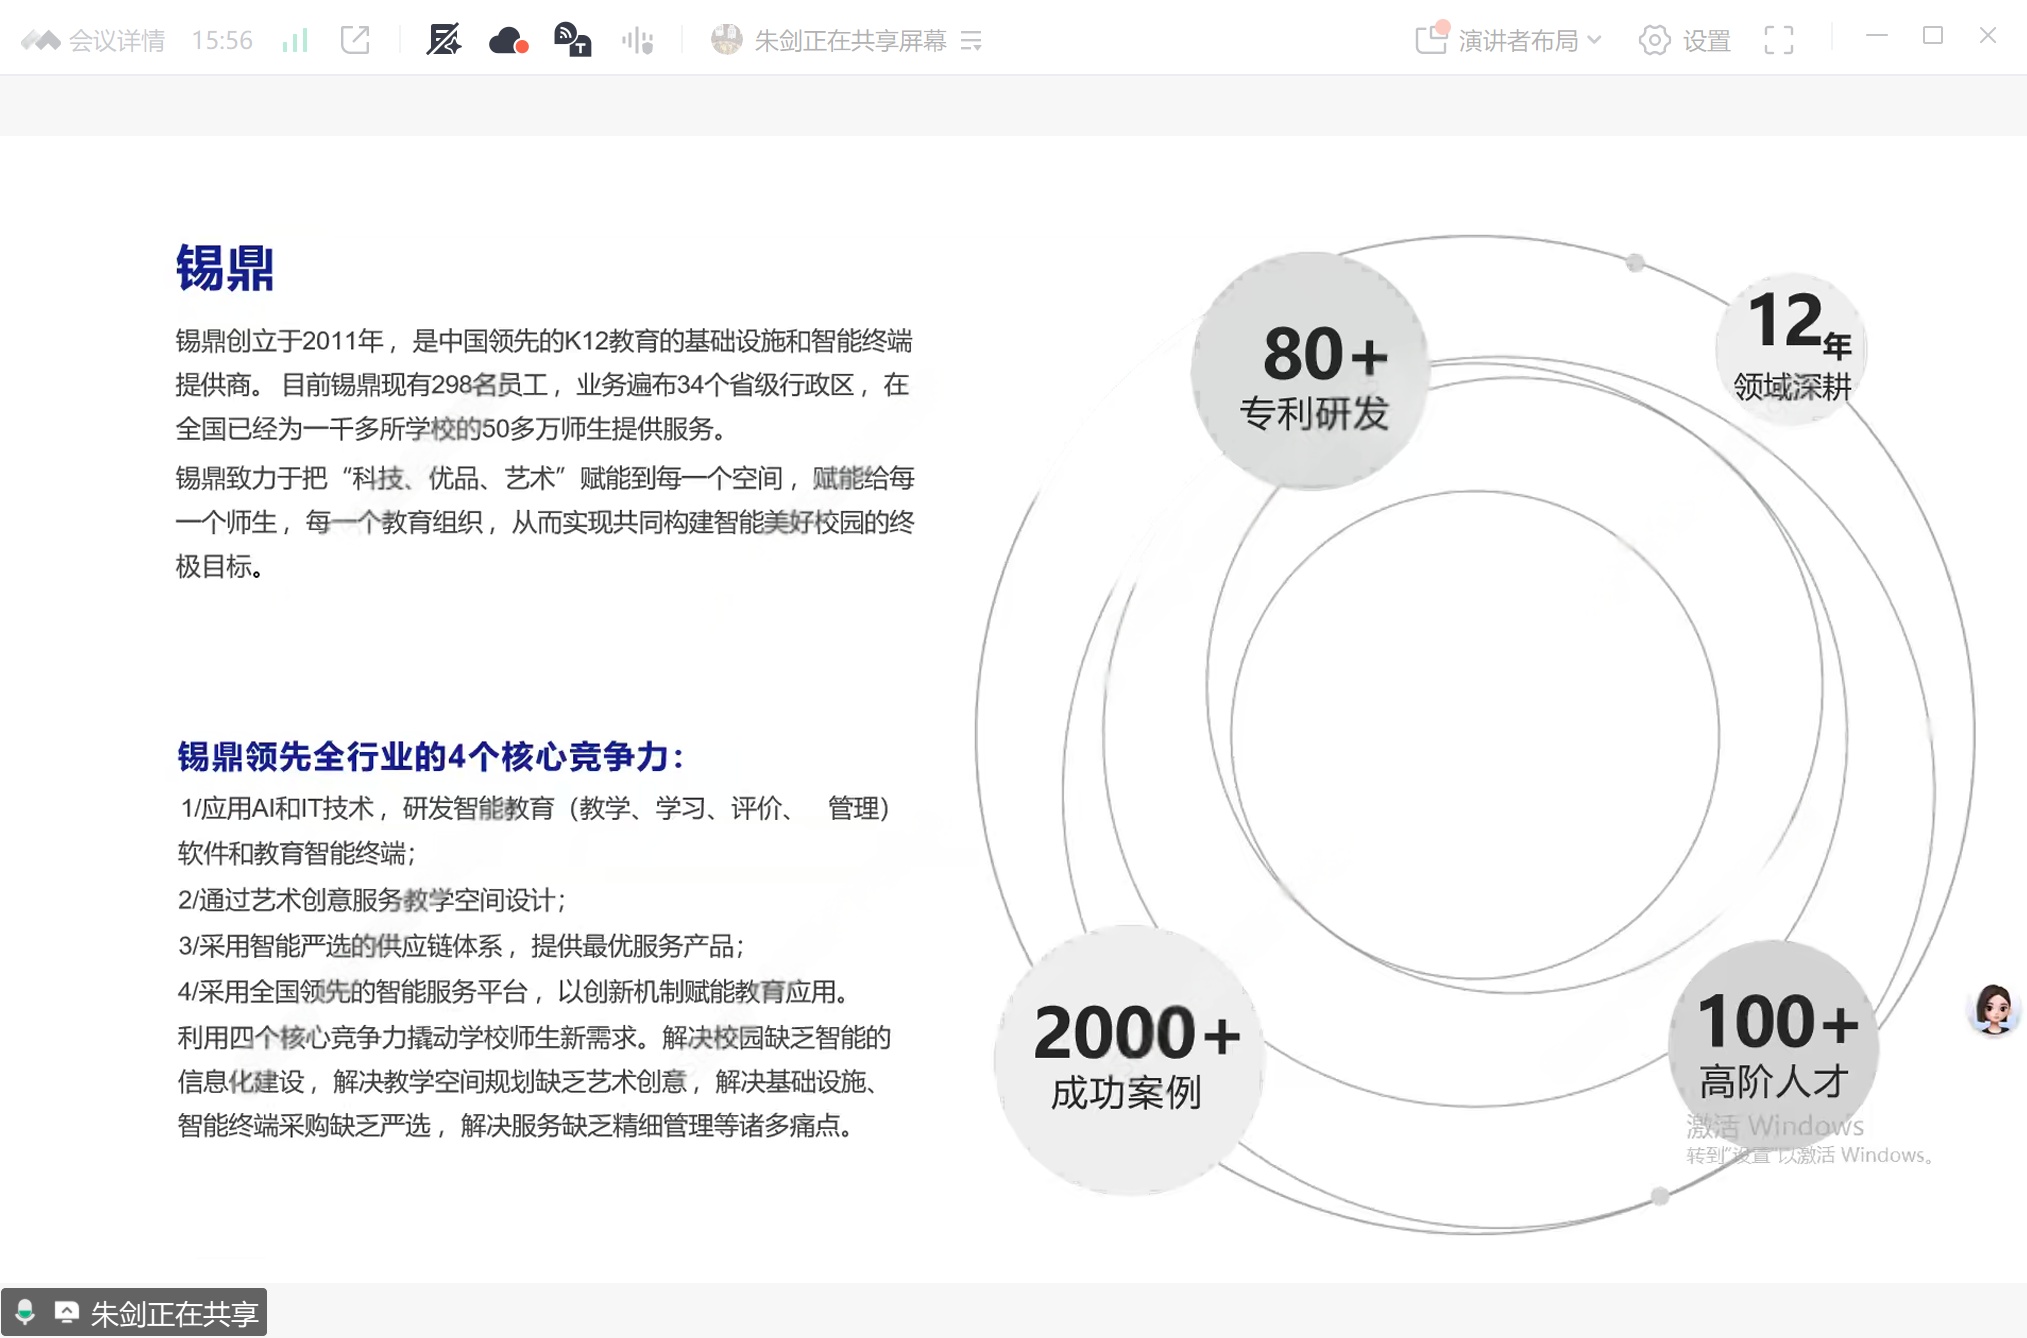Expand the shared-screen options list icon
Screen dimensions: 2027x1338
tap(971, 40)
